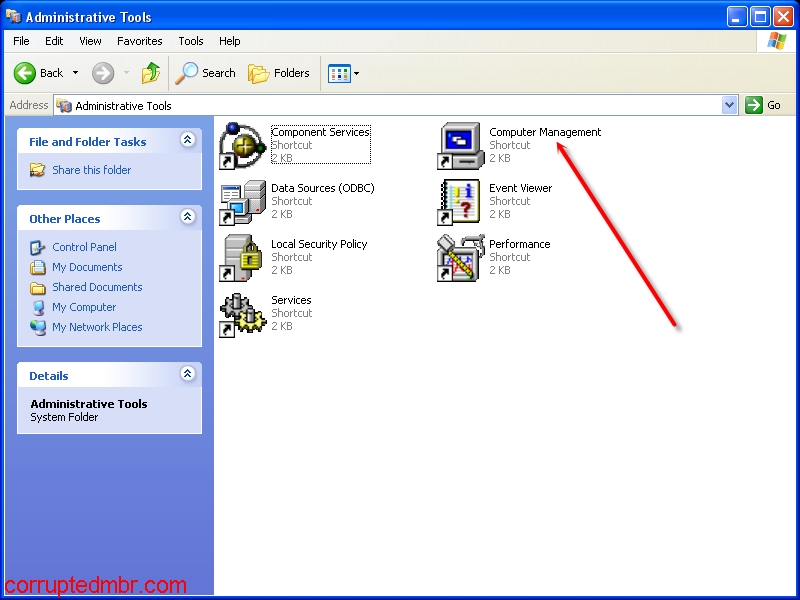Open the Search toolbar button

click(x=206, y=73)
